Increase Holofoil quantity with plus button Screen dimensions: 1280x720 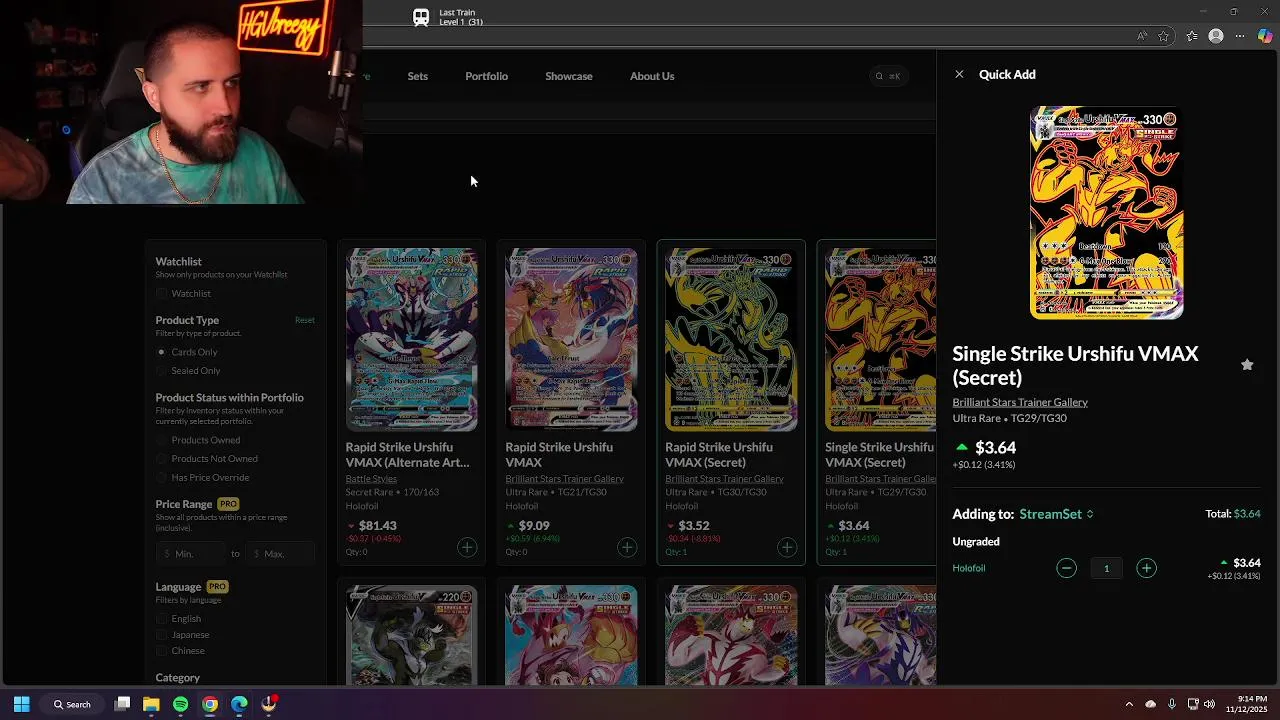(x=1146, y=568)
